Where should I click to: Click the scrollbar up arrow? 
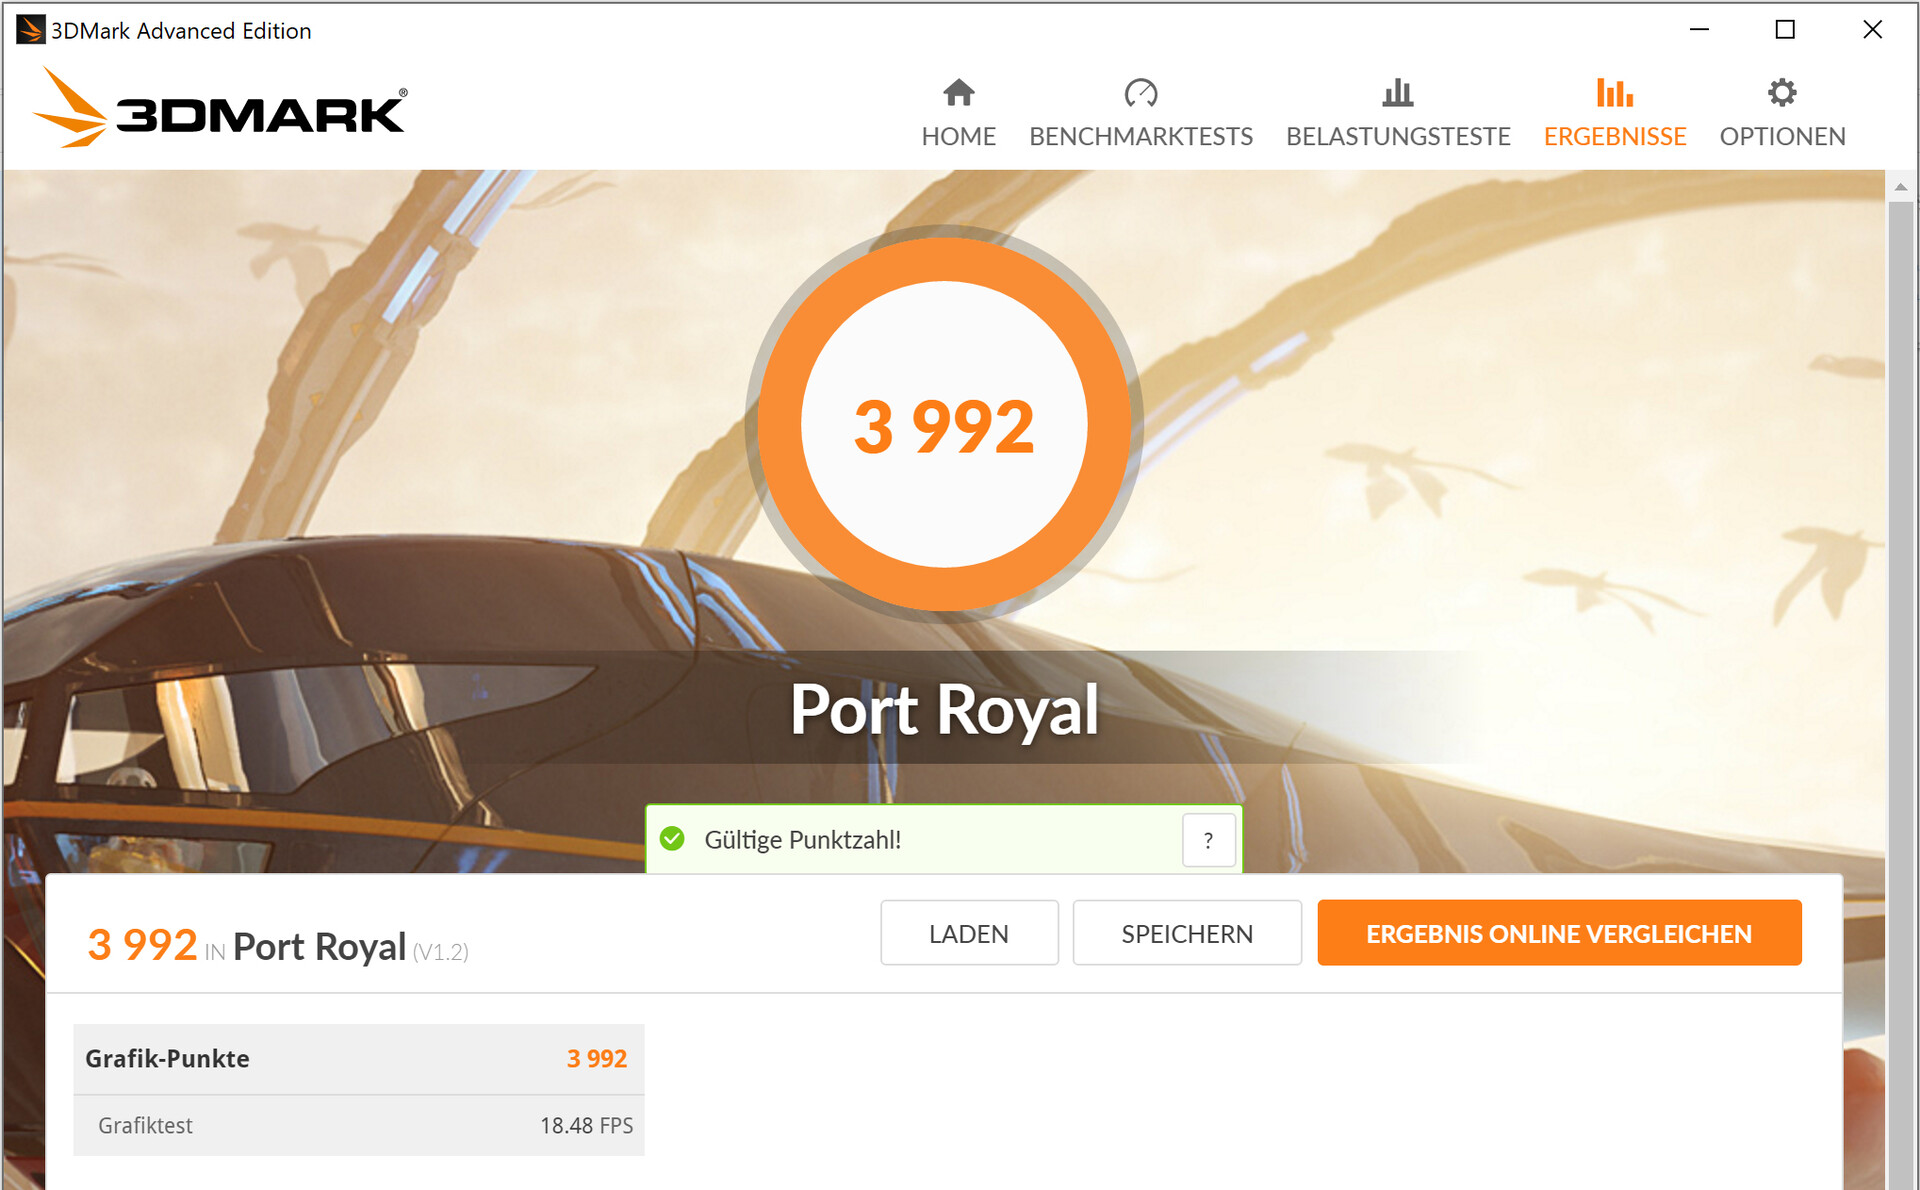click(1901, 187)
